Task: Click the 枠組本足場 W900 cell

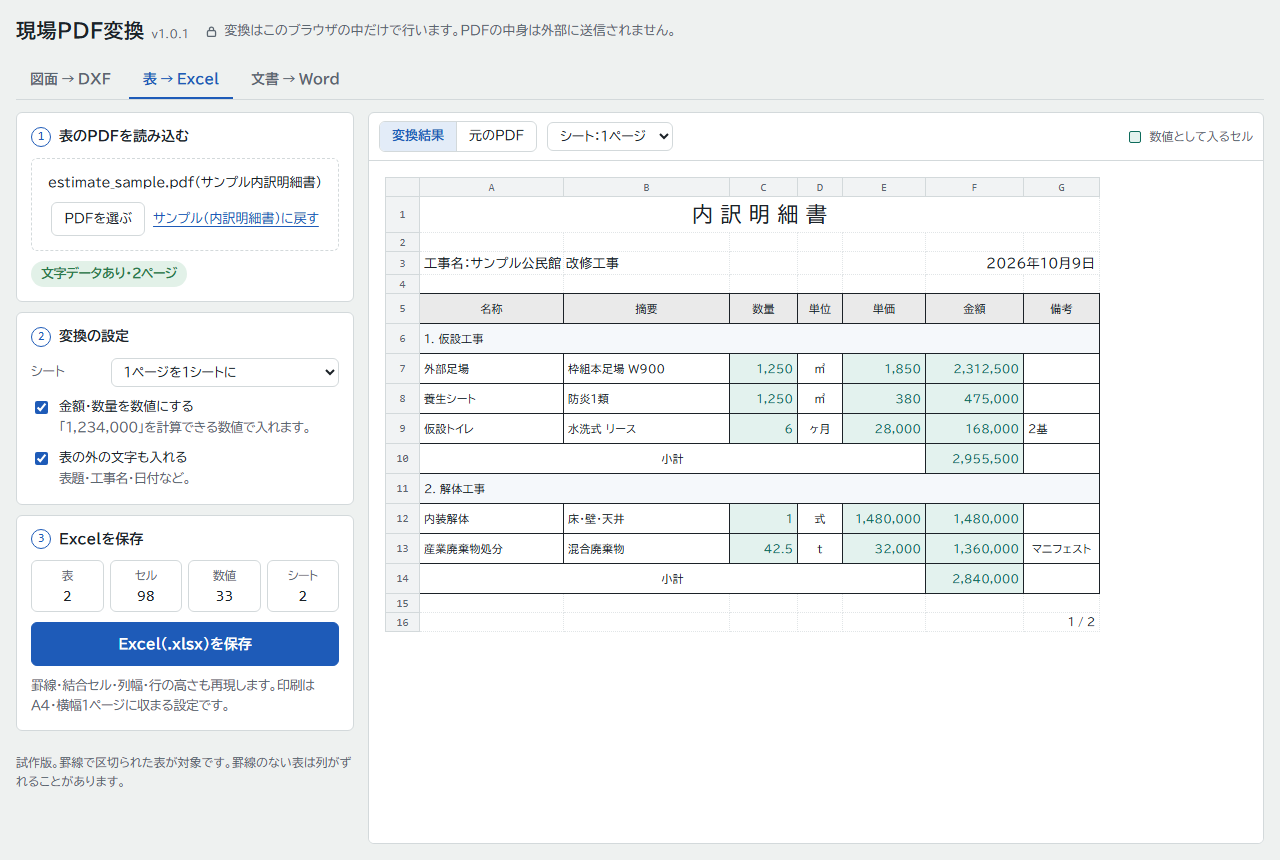Action: point(646,369)
